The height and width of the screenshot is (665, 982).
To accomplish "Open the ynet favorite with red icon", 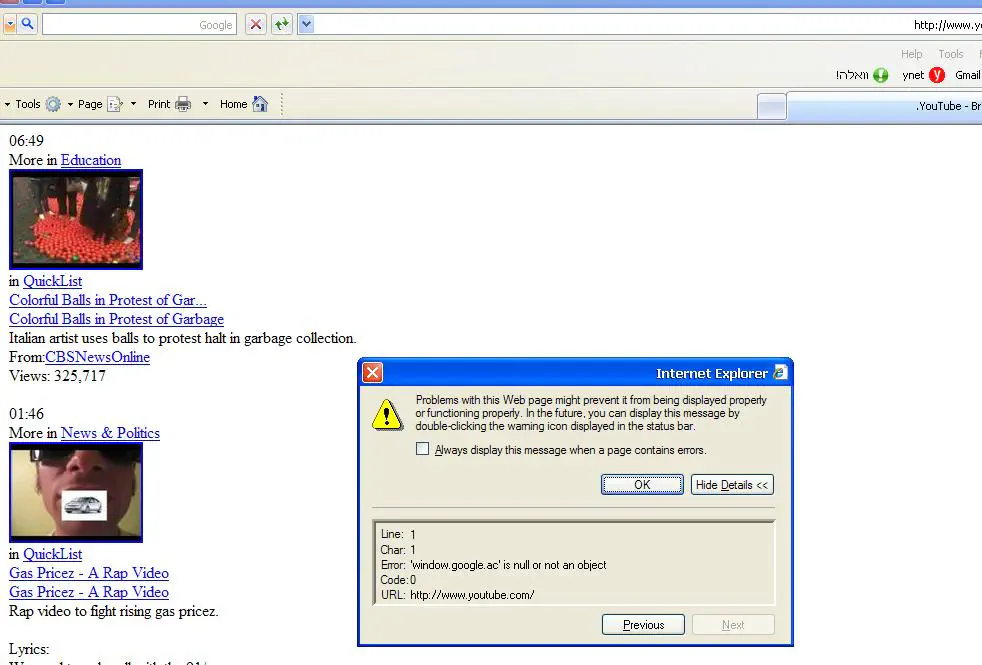I will tap(937, 75).
